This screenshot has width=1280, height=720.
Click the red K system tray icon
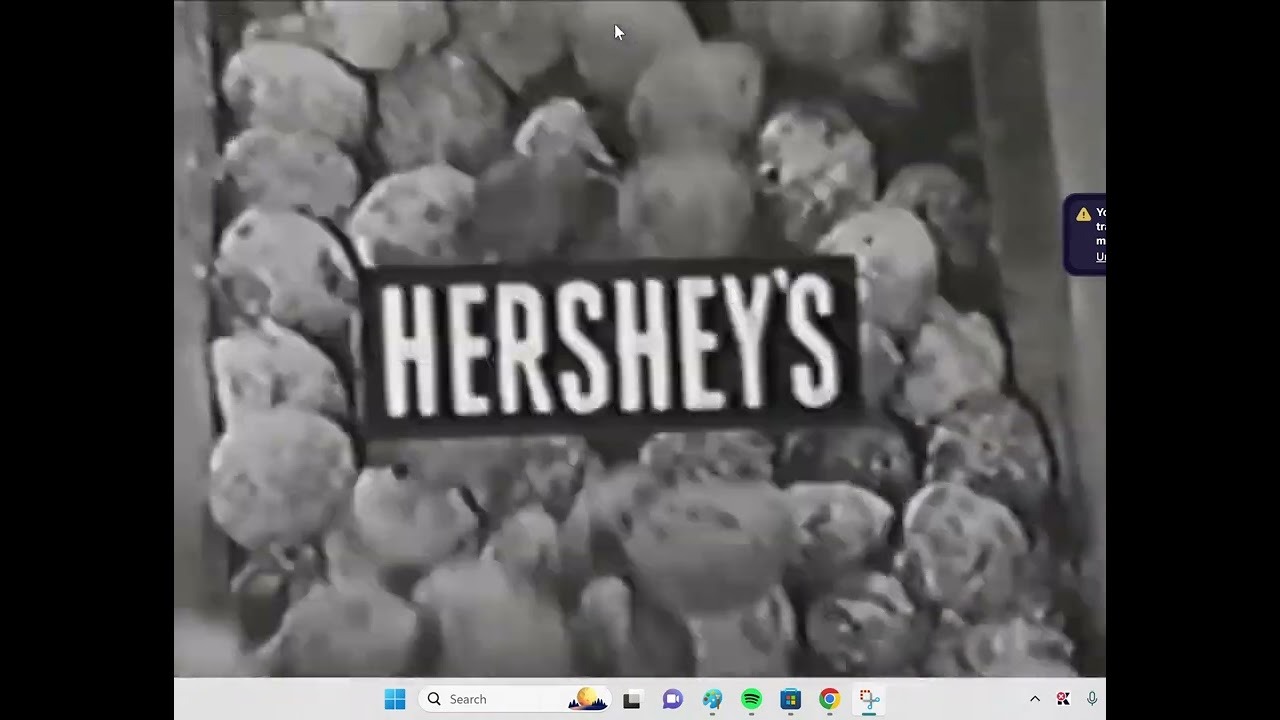[x=1063, y=699]
